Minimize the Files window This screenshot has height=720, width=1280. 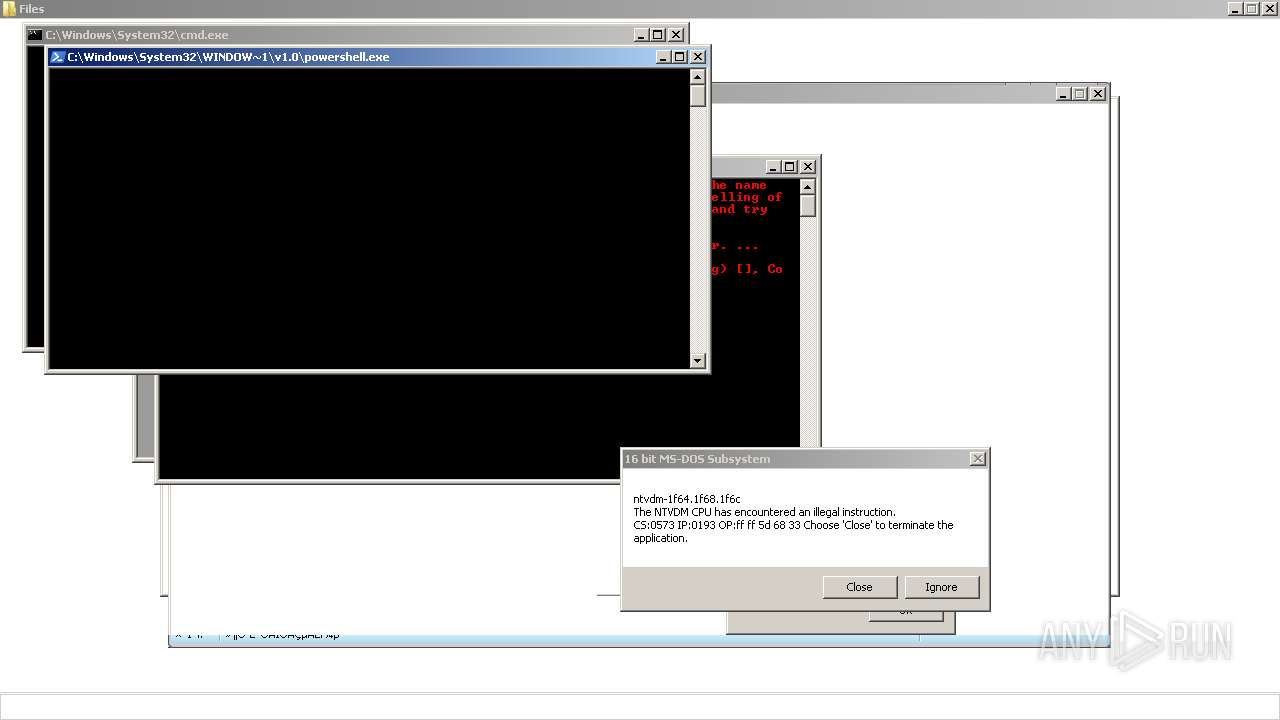pos(1235,8)
